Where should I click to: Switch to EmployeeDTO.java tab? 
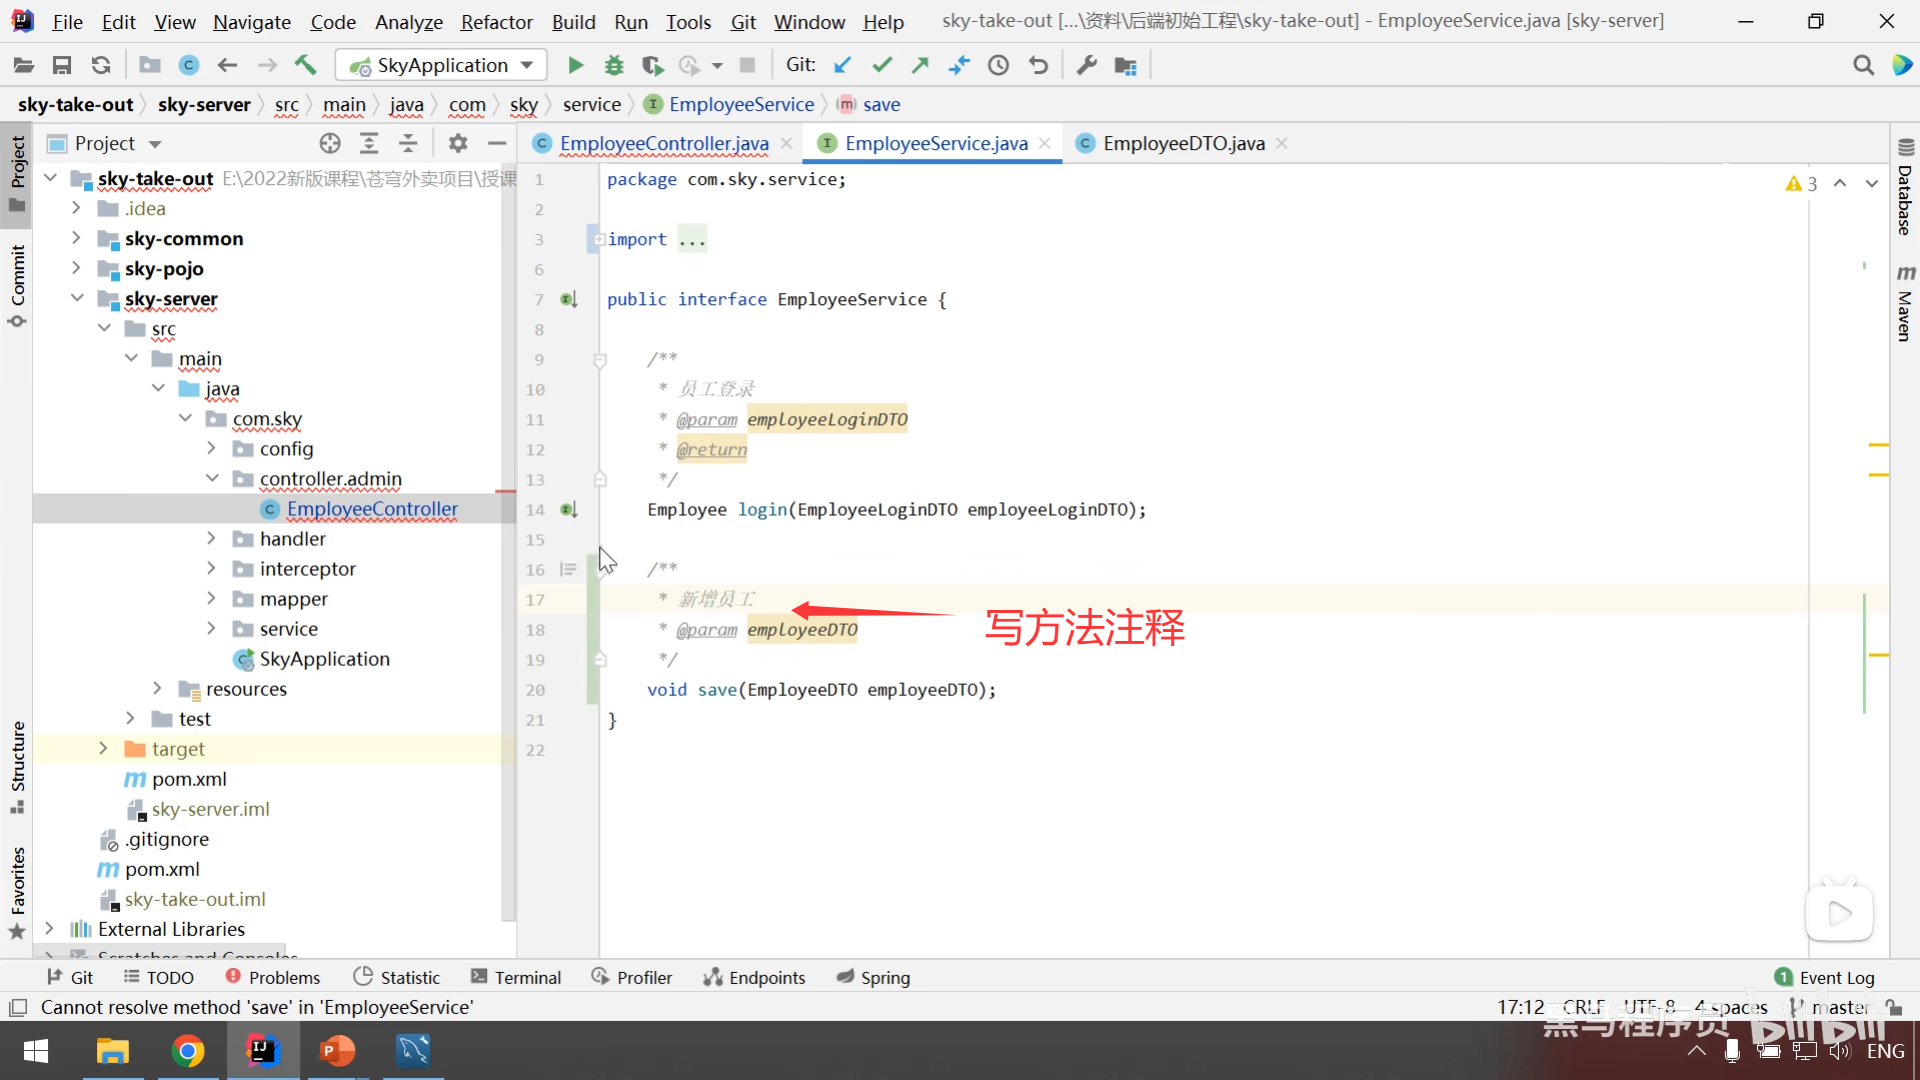coord(1183,143)
